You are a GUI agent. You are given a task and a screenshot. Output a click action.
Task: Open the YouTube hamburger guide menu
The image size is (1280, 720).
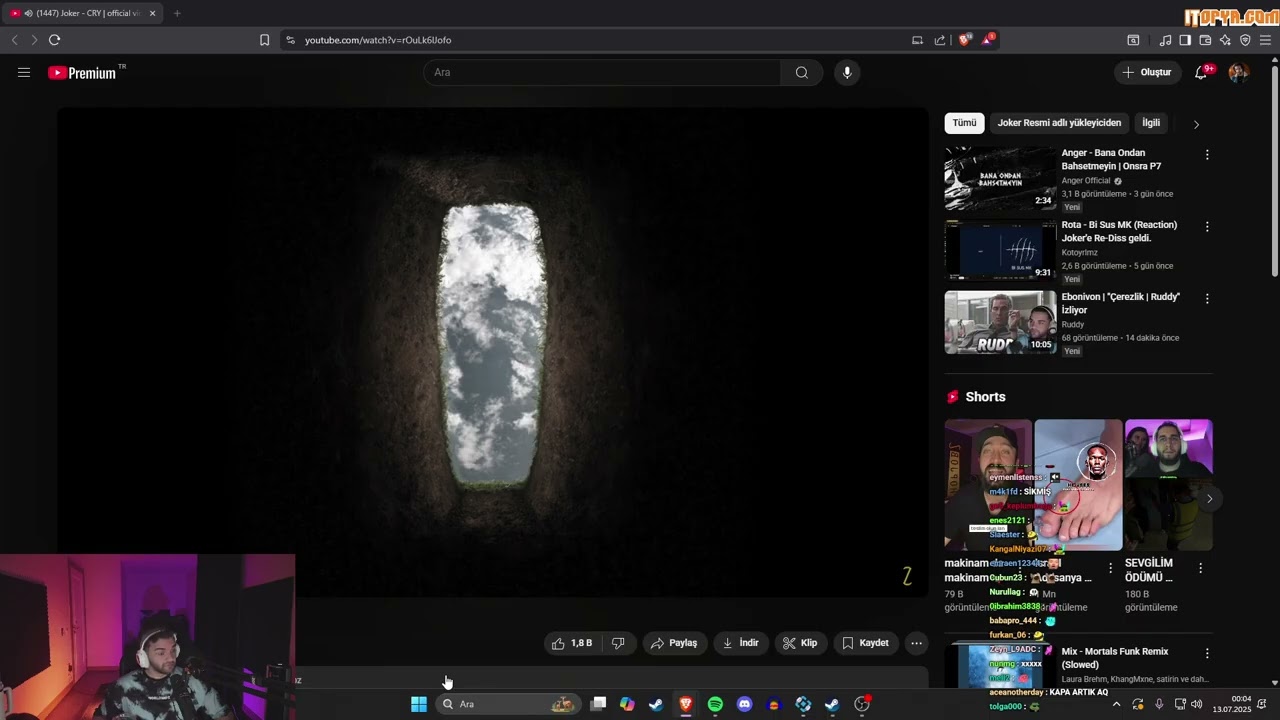[x=24, y=72]
